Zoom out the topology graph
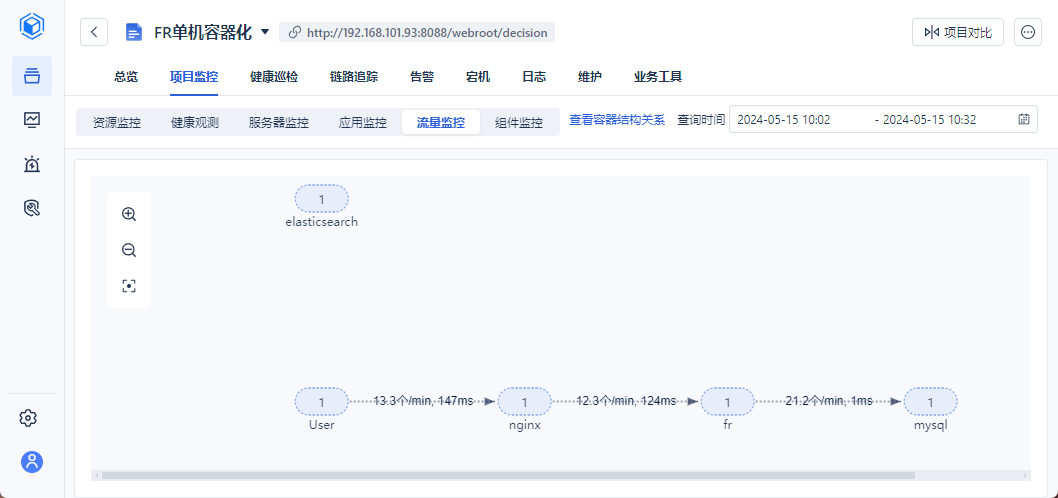Image resolution: width=1058 pixels, height=498 pixels. [129, 250]
